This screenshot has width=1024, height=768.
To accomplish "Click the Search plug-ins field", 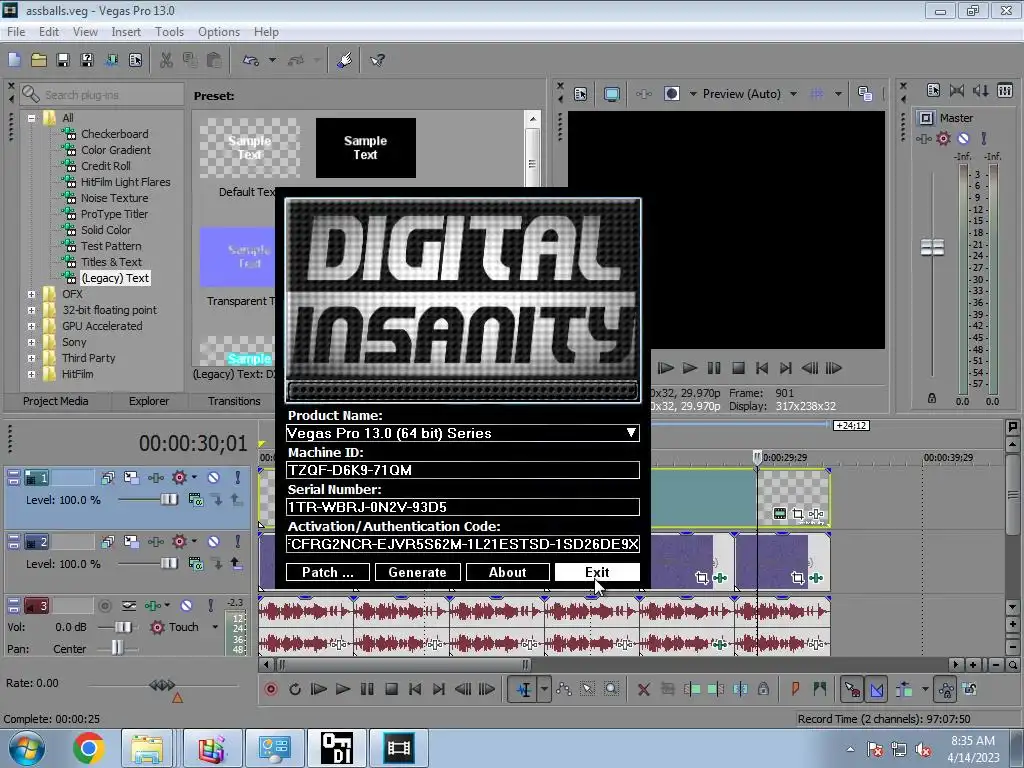I will 102,95.
